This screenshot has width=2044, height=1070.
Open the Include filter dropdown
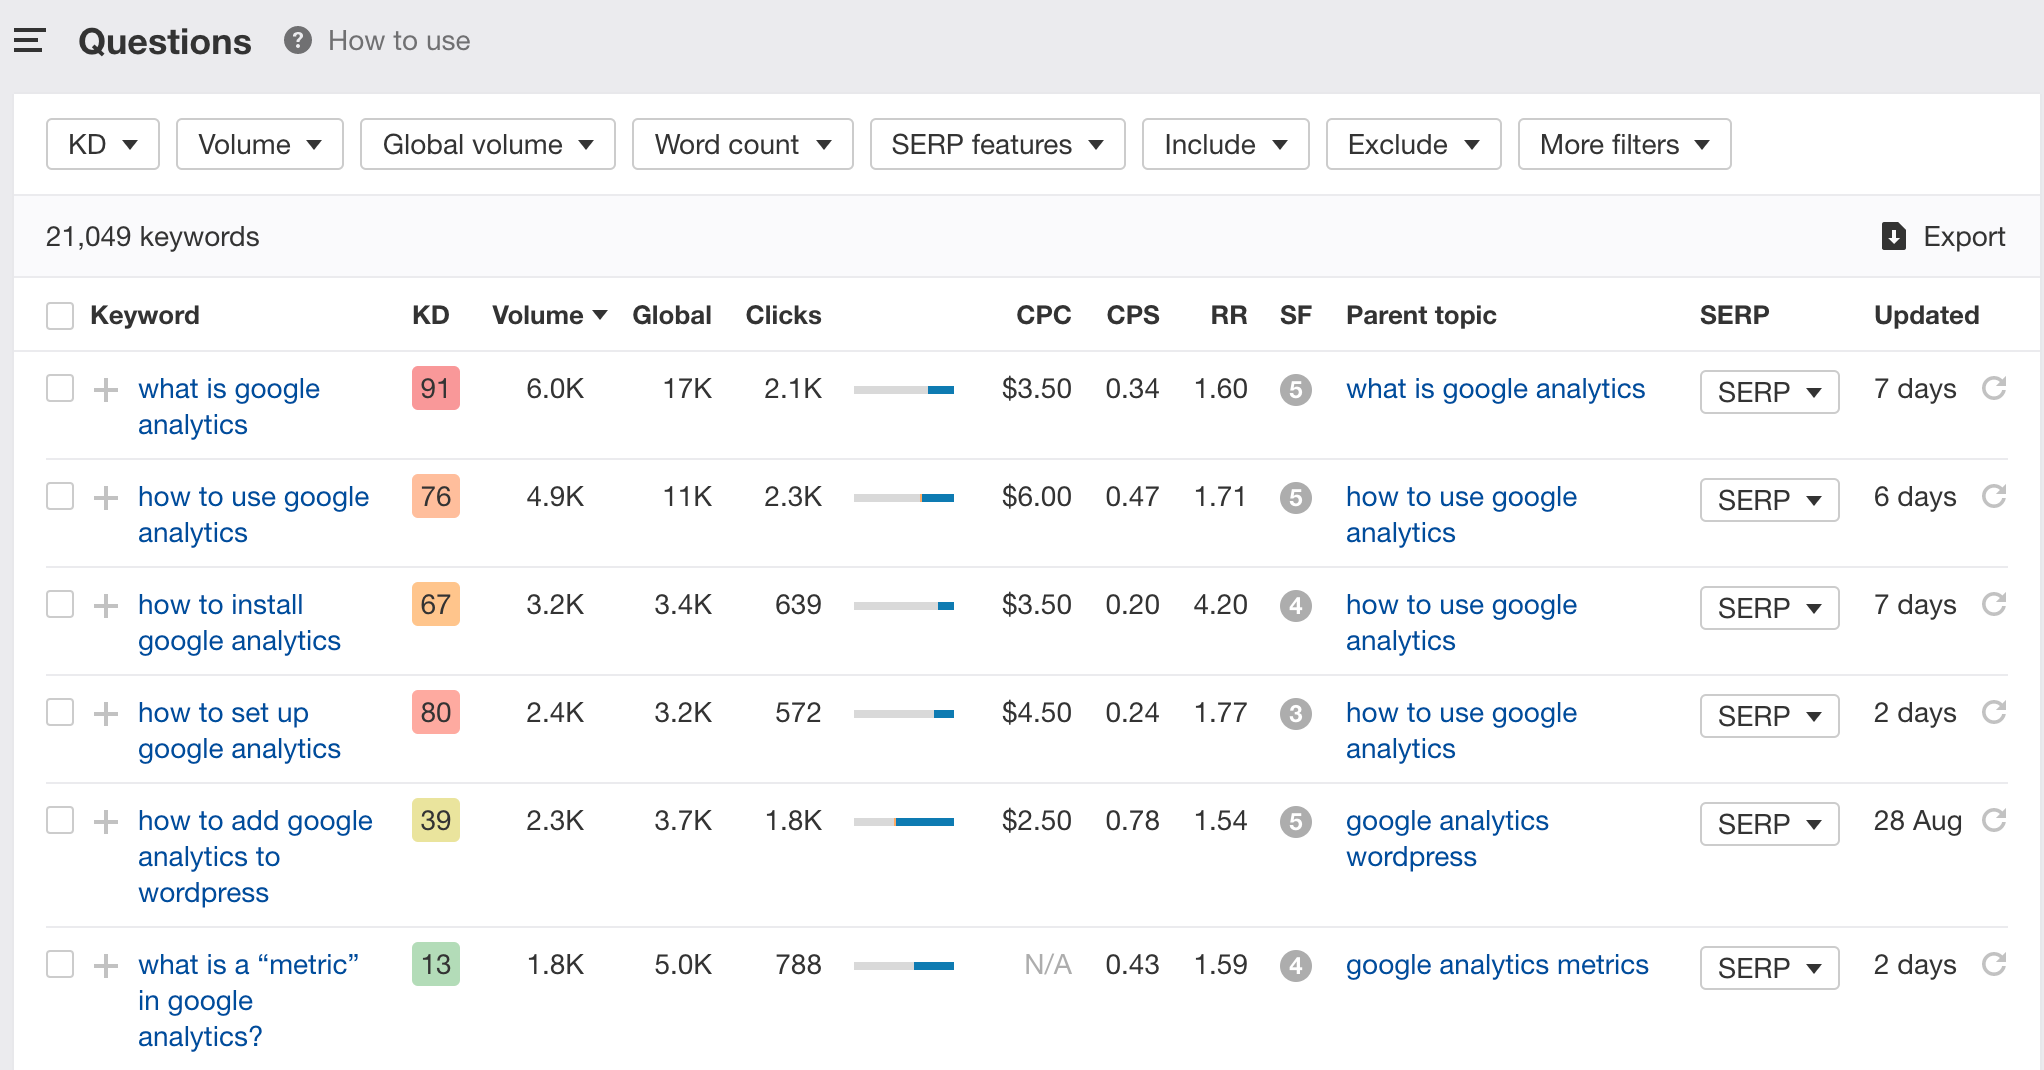1226,144
